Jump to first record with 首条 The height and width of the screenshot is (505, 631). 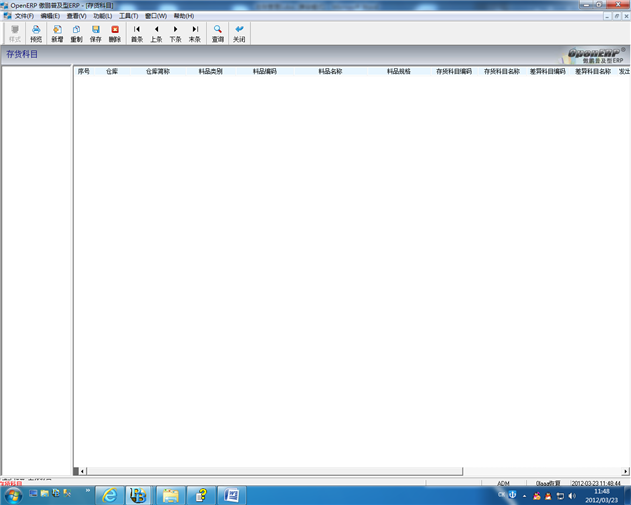(137, 33)
